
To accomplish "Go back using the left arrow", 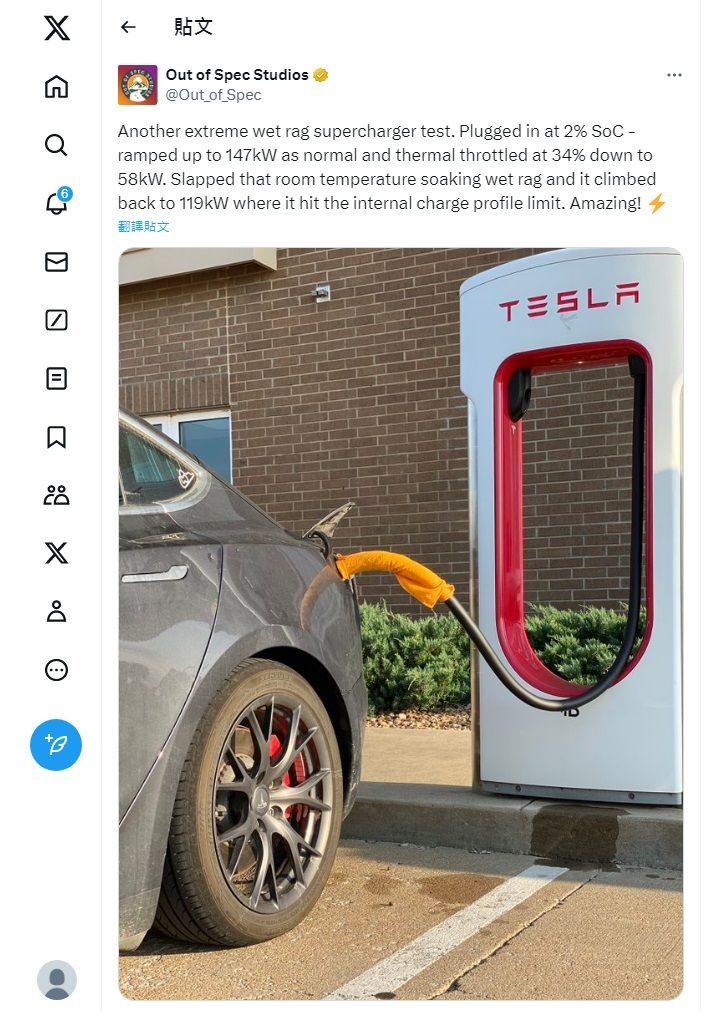I will point(128,27).
